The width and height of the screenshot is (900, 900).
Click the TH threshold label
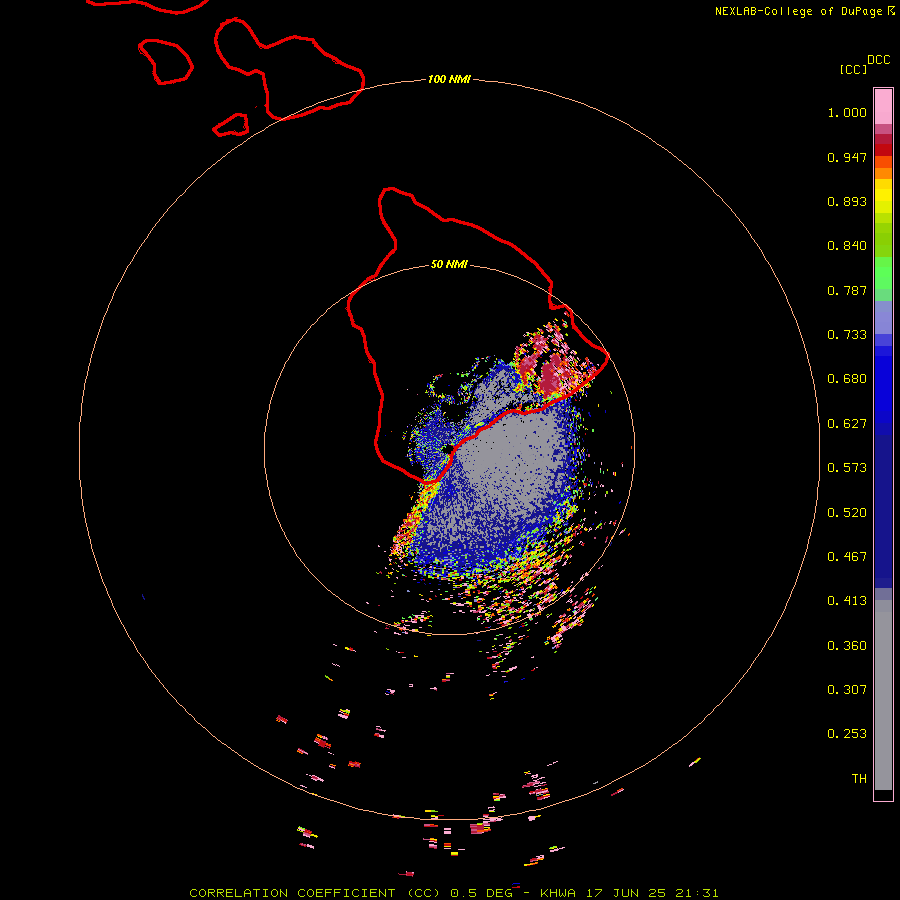coord(859,779)
